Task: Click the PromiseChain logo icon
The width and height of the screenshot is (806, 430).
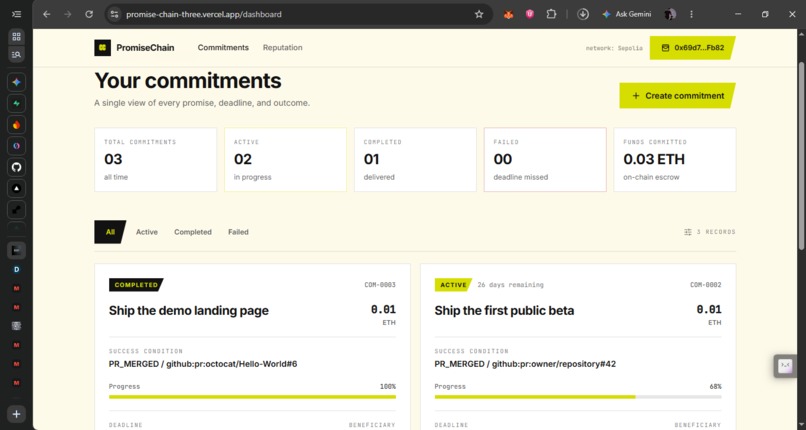Action: pyautogui.click(x=102, y=48)
